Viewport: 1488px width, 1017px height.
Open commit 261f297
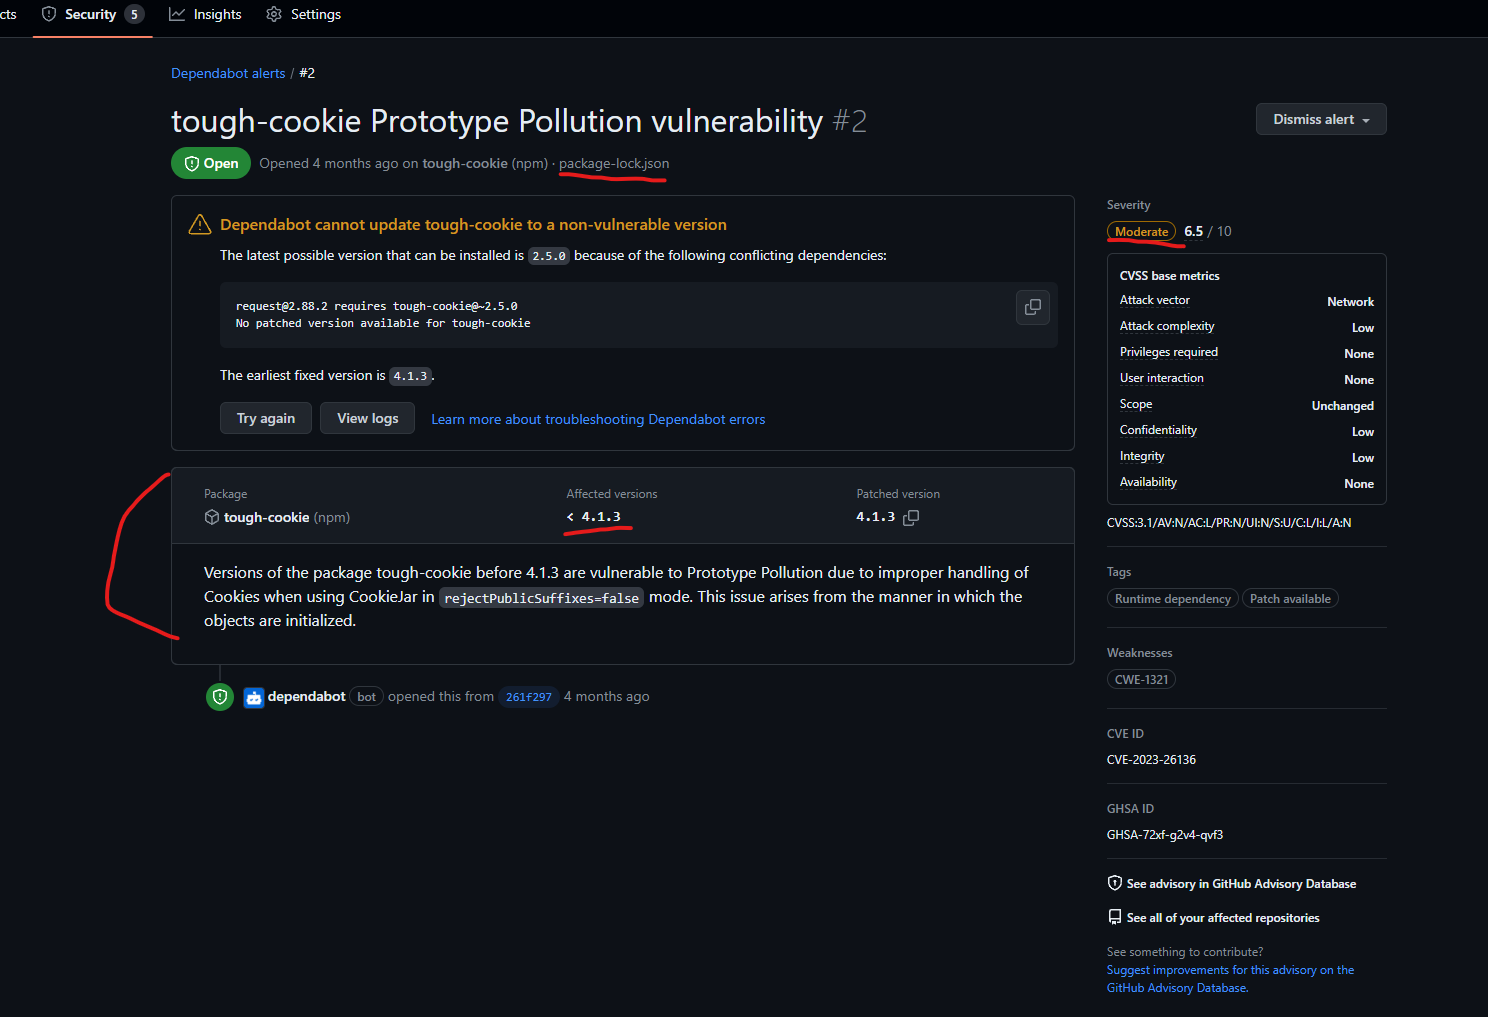coord(529,697)
